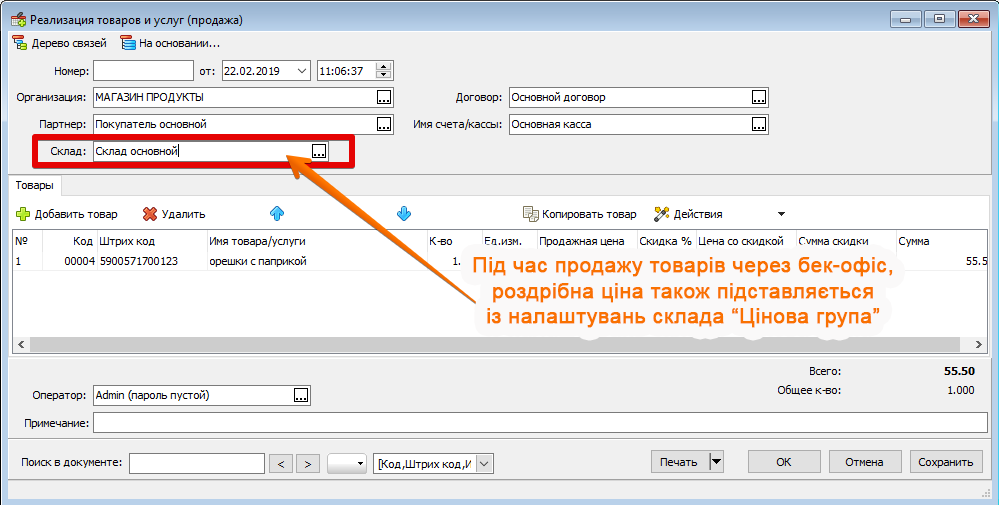The image size is (999, 505).
Task: Click Копировать товар
Action: [580, 214]
